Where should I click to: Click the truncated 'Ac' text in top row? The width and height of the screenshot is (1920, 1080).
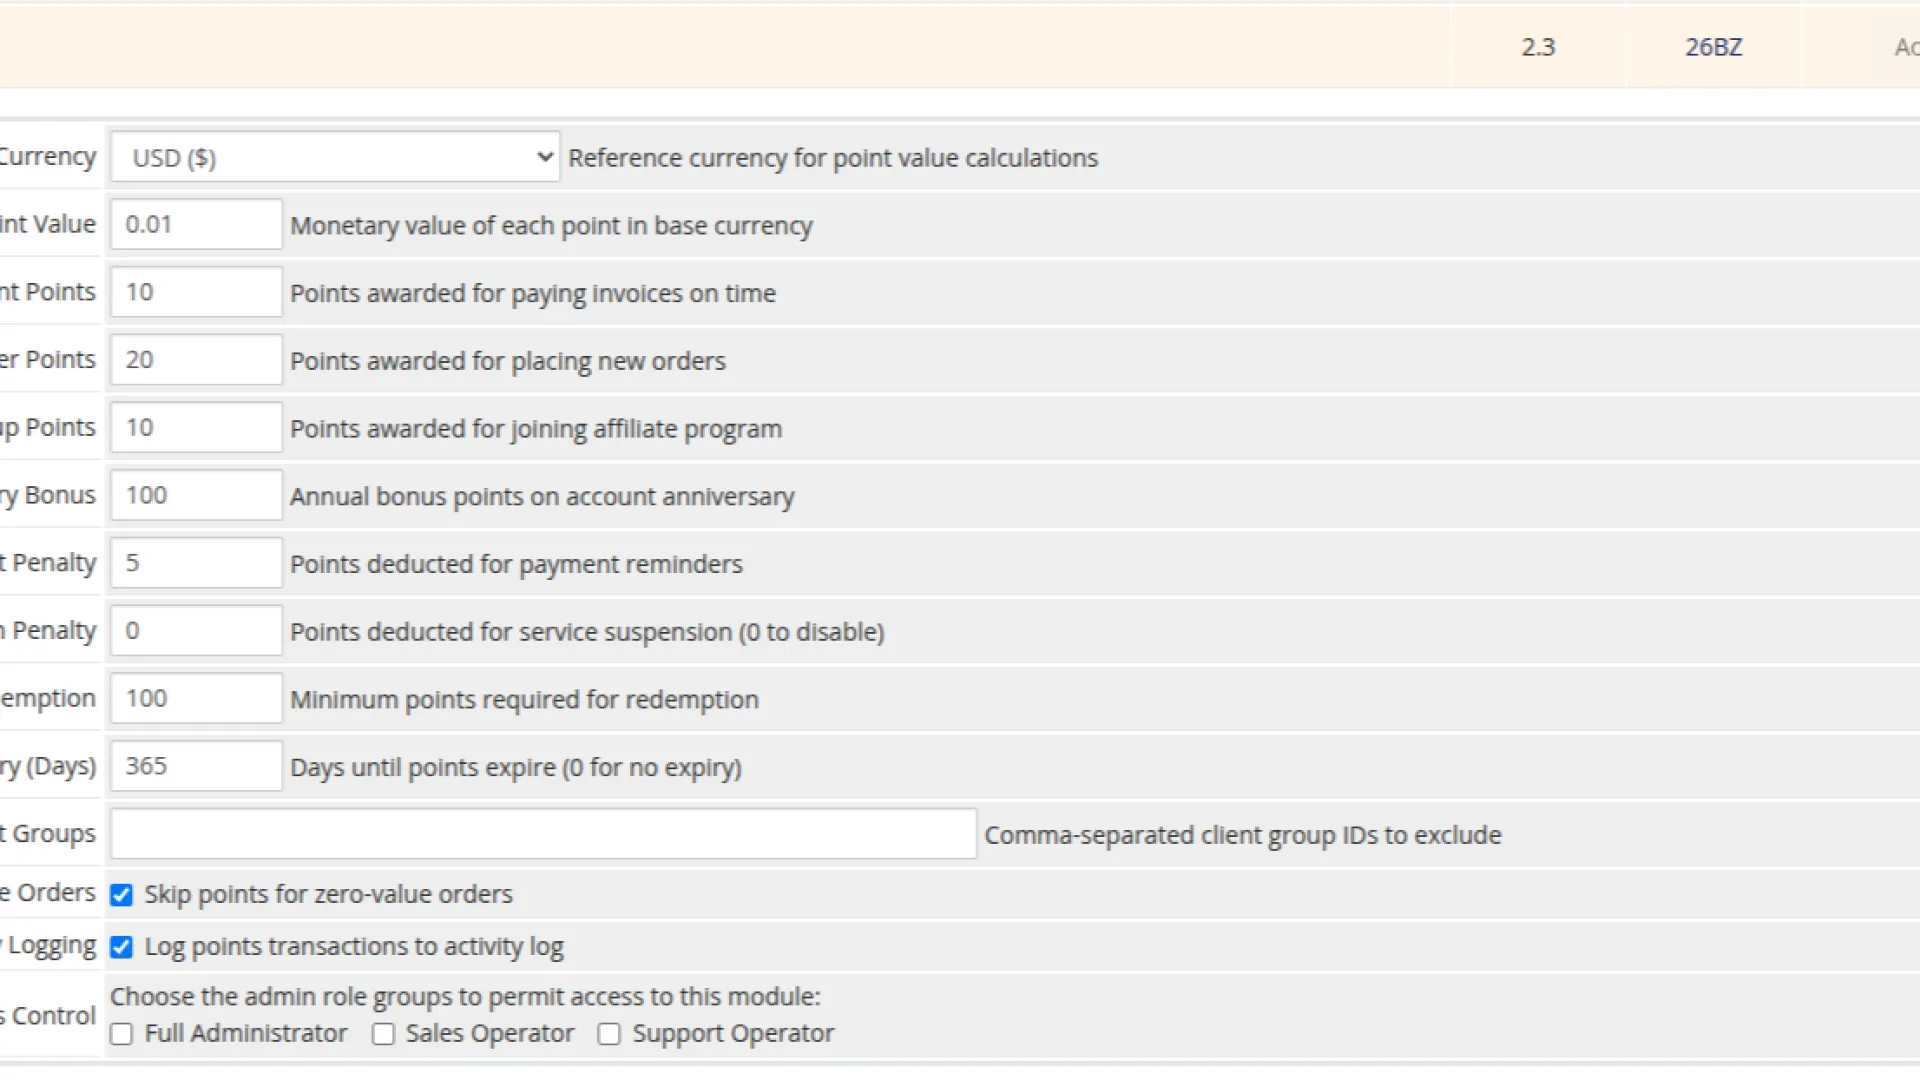pyautogui.click(x=1906, y=47)
